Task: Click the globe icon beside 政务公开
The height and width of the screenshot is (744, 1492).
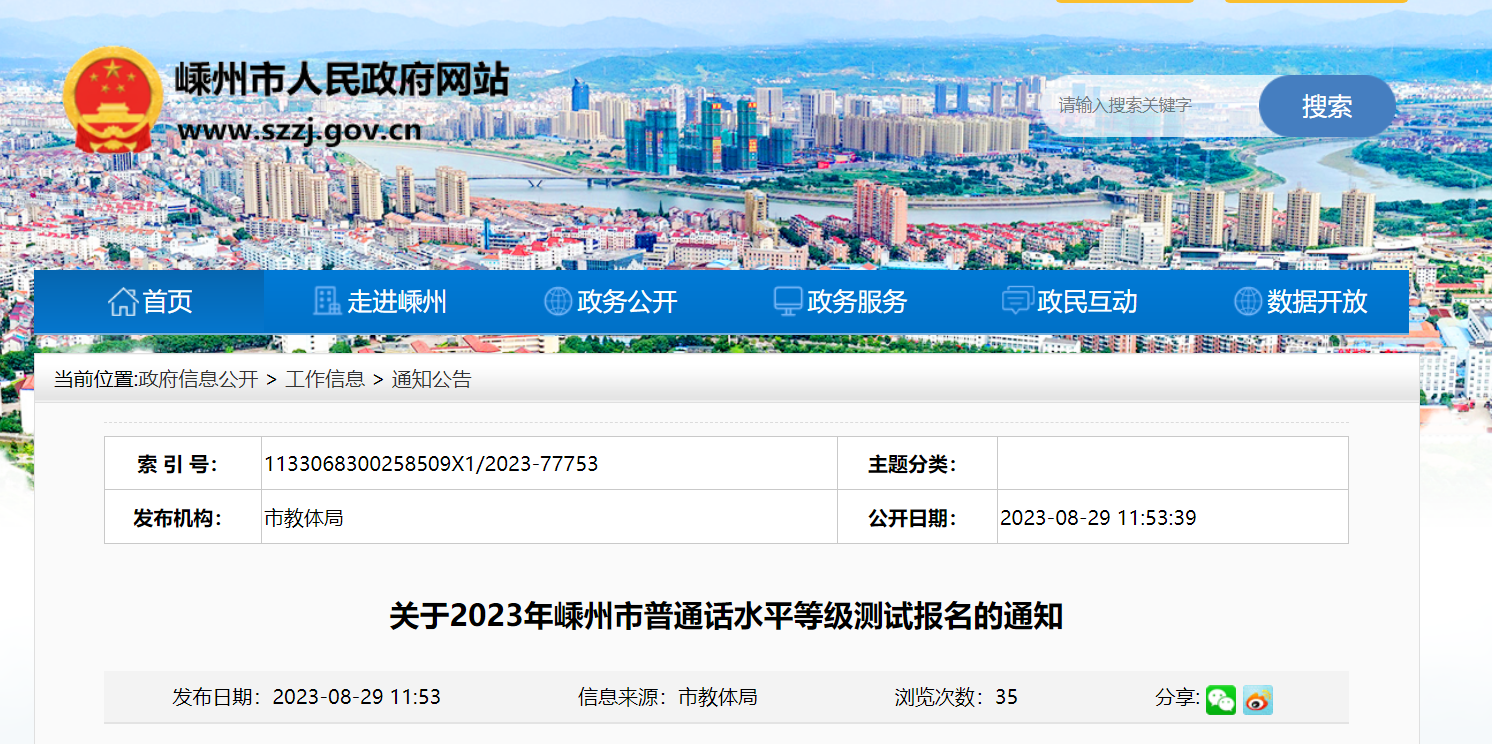Action: pyautogui.click(x=558, y=301)
